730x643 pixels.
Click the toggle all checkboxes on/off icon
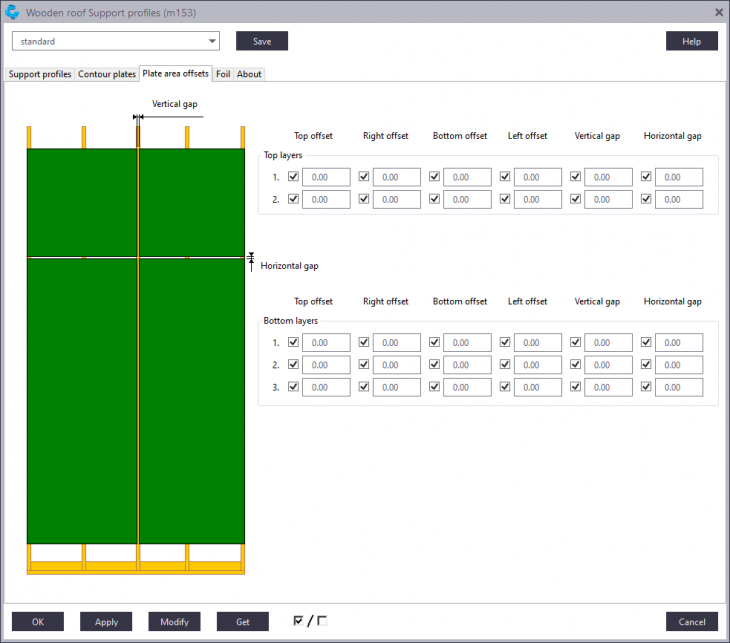309,621
